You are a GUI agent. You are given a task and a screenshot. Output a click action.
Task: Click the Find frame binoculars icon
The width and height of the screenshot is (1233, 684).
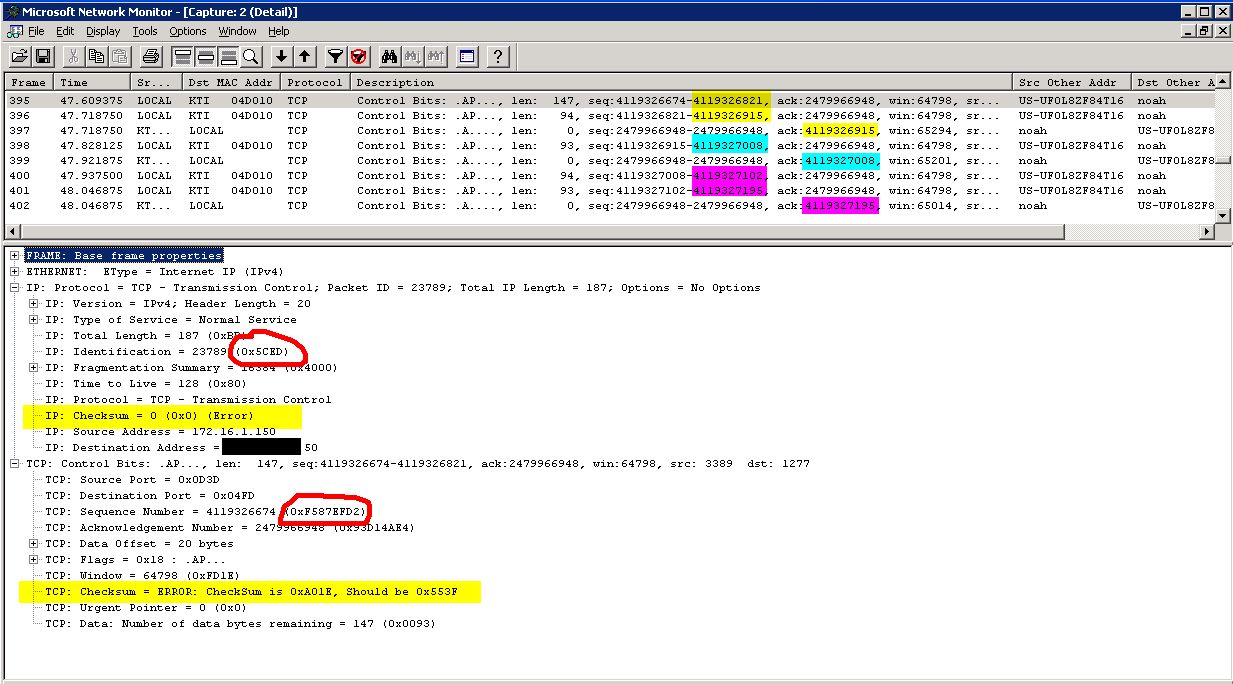tap(390, 56)
